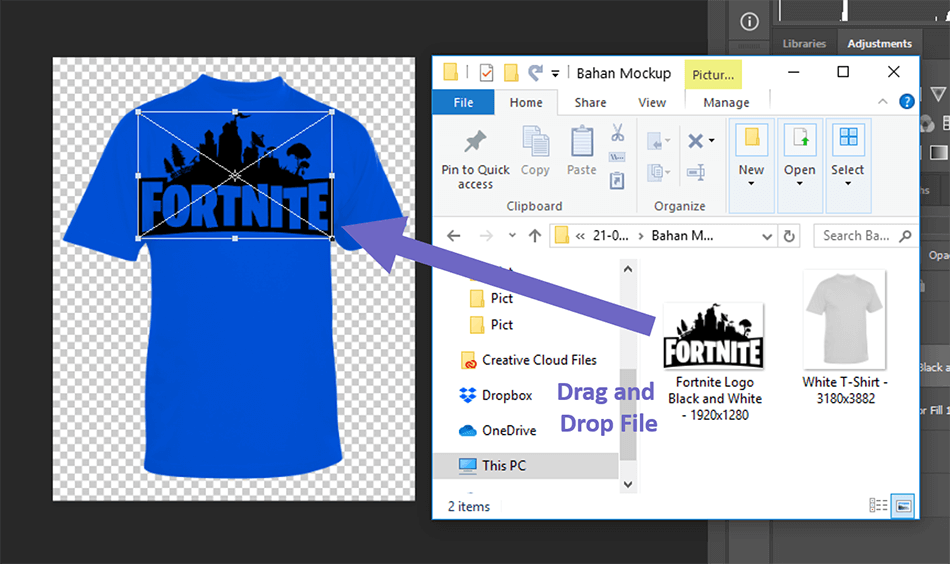Select first Pict folder in navigation pane
Viewport: 950px width, 564px height.
click(x=491, y=298)
